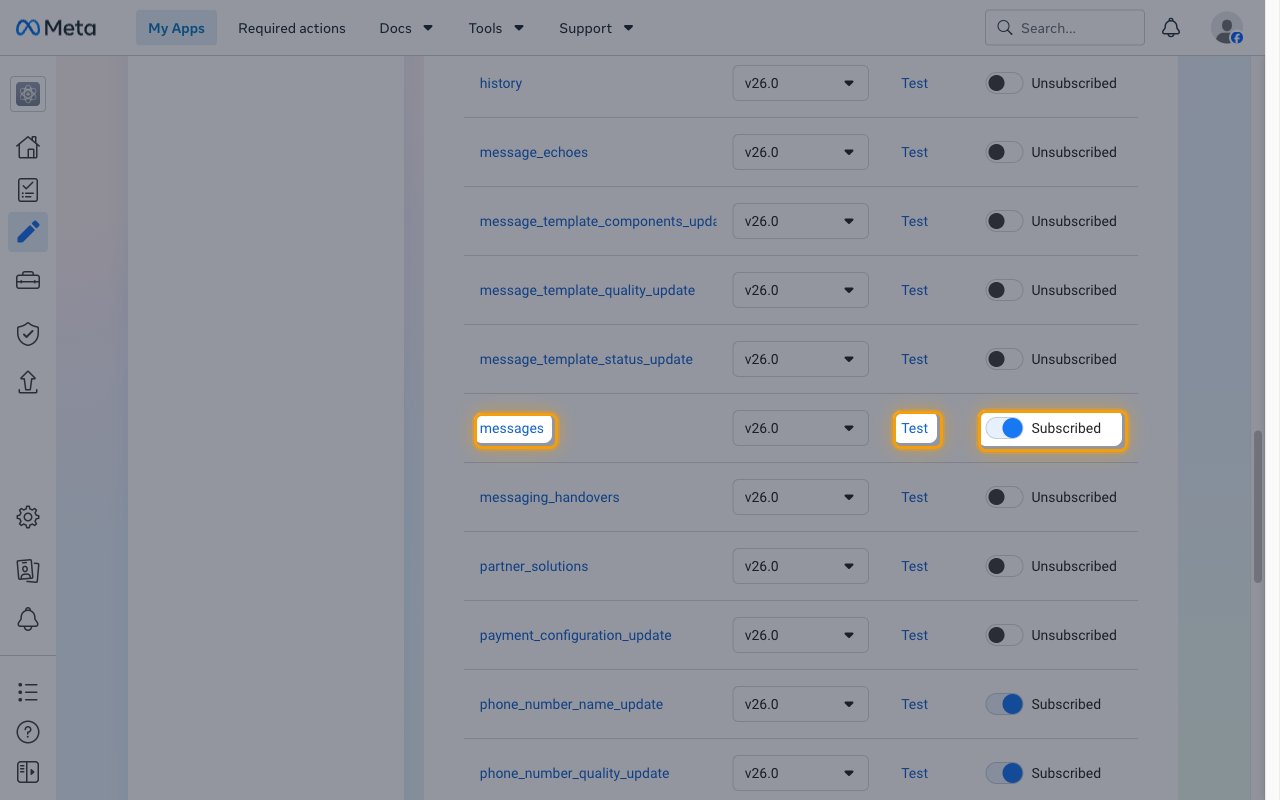The height and width of the screenshot is (800, 1280).
Task: Disable the phone_number_quality_update subscription toggle
Action: point(1004,773)
